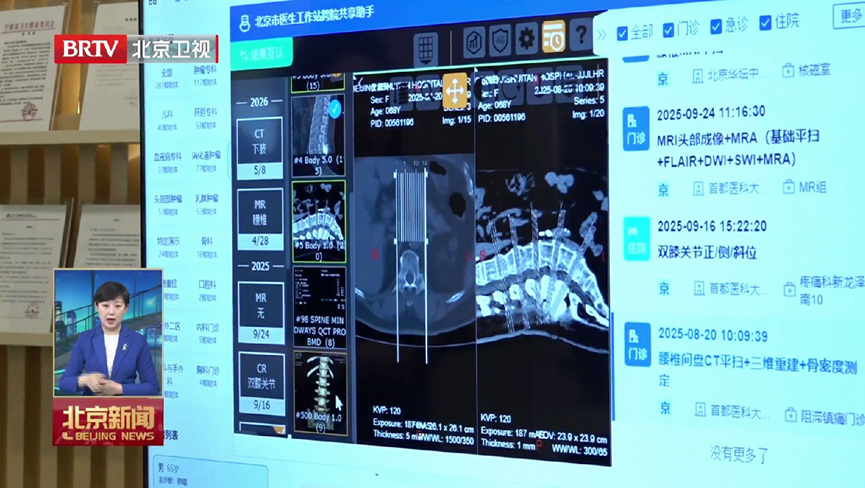This screenshot has height=488, width=865.
Task: Click the 门诊 badge of 2025-08-20 record
Action: coord(637,345)
